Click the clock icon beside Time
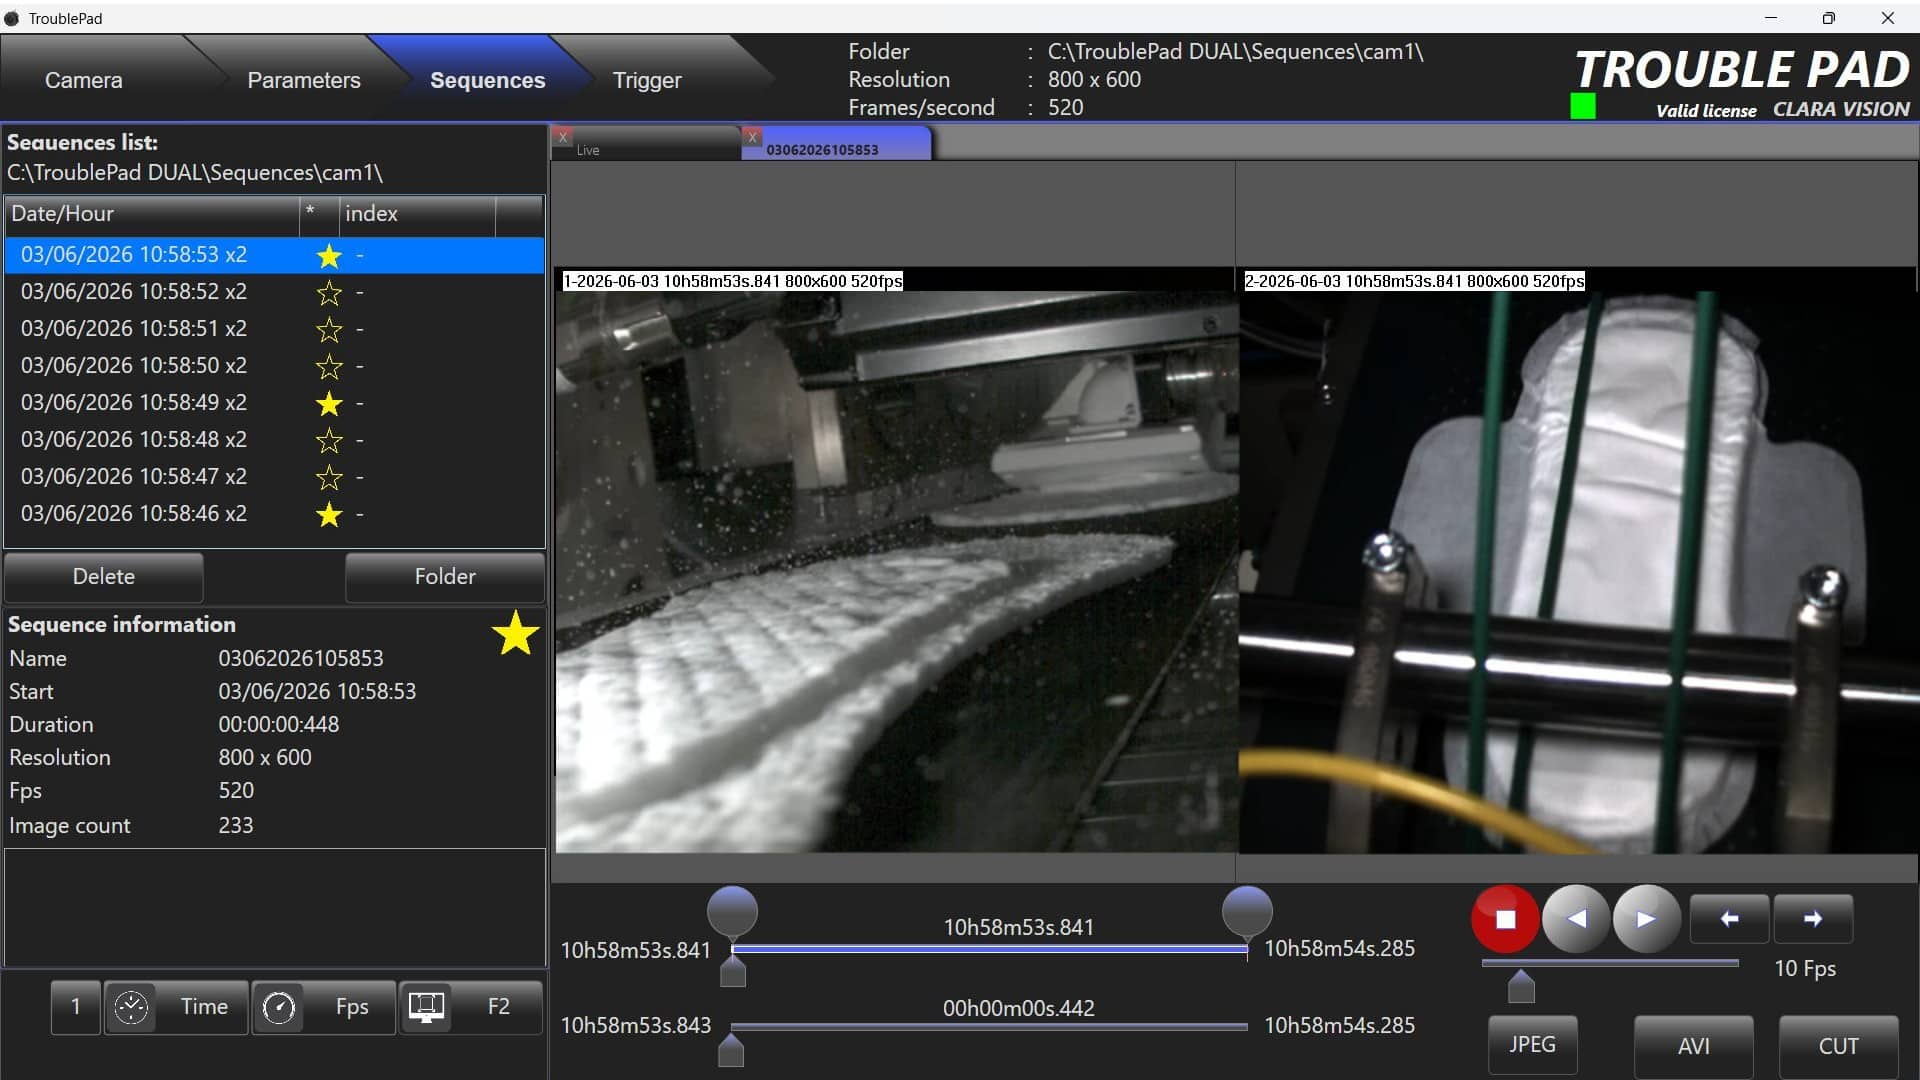Image resolution: width=1920 pixels, height=1080 pixels. point(131,1007)
